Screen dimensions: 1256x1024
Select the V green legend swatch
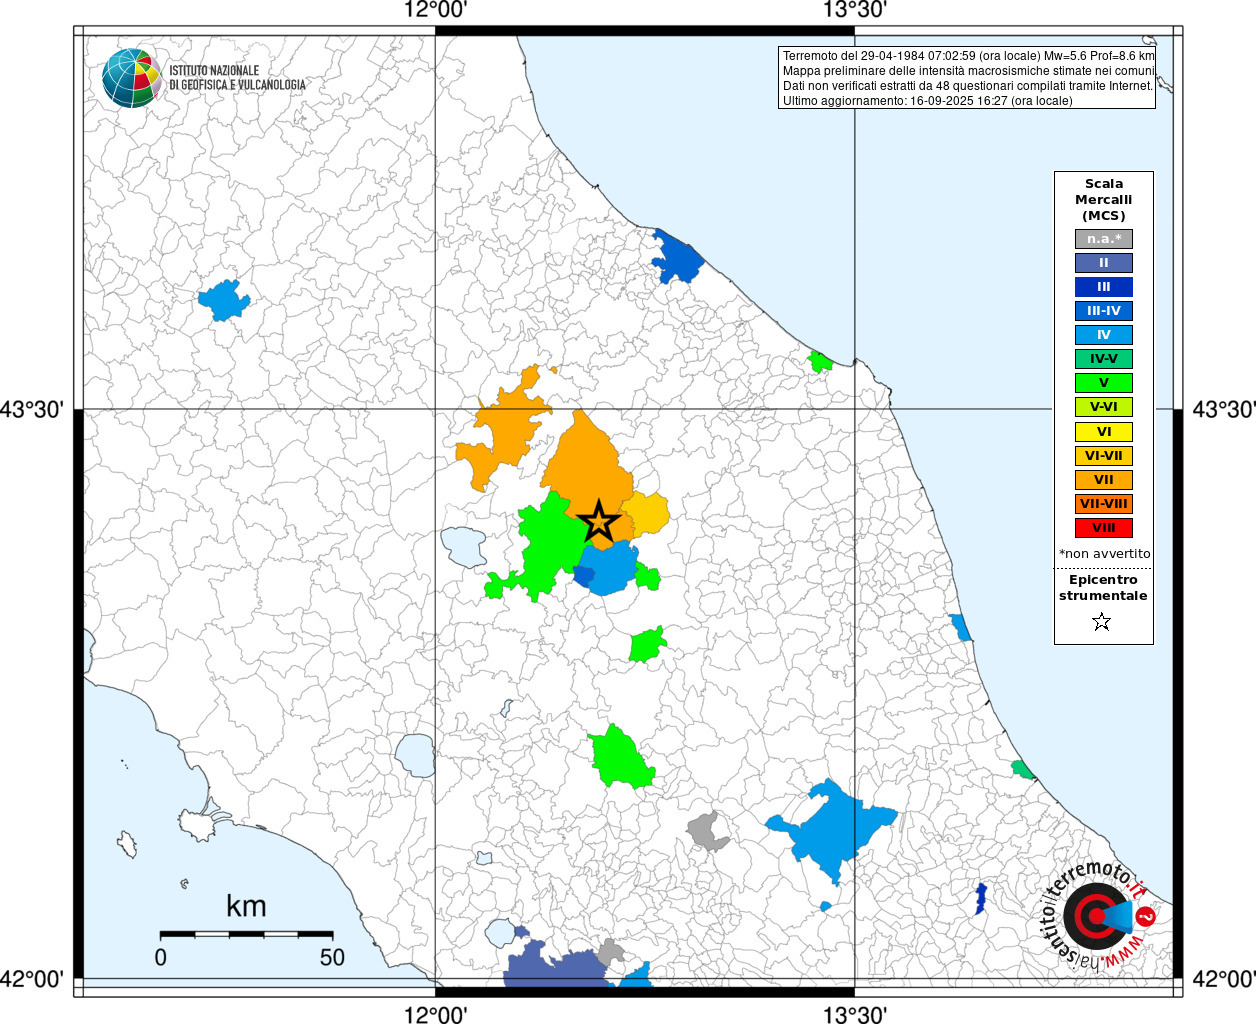(1104, 383)
